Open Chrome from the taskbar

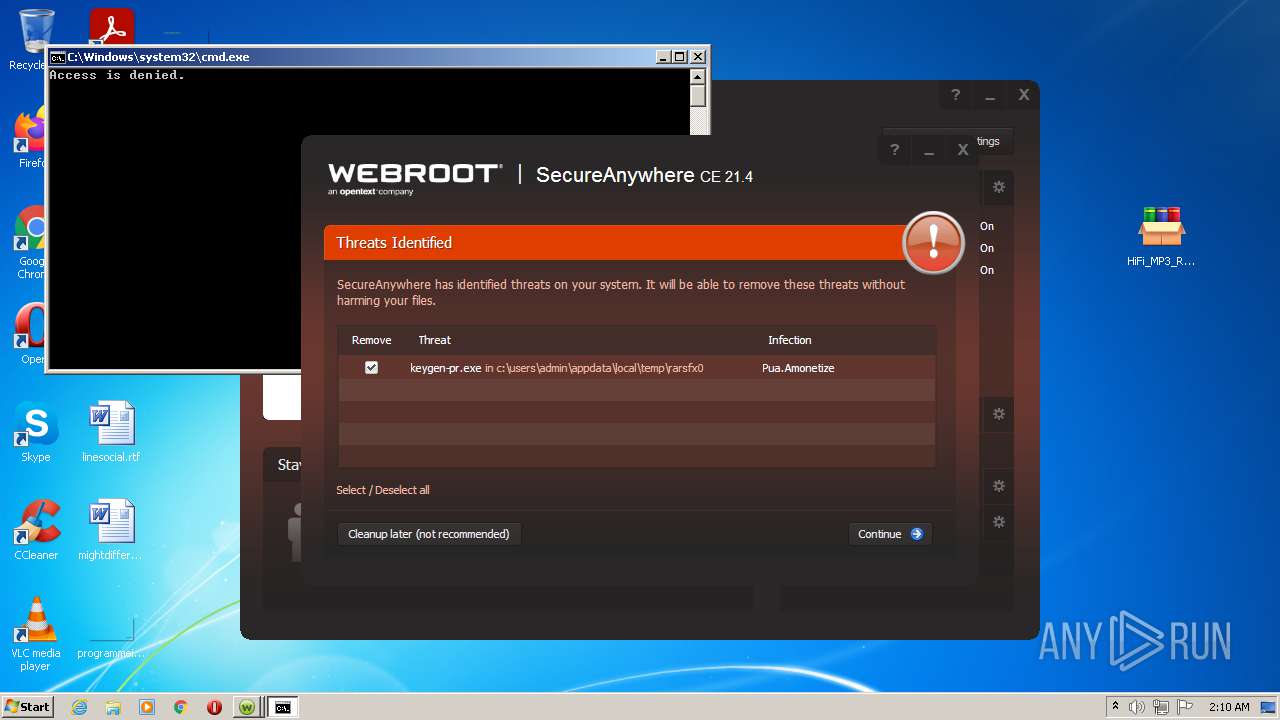click(181, 707)
